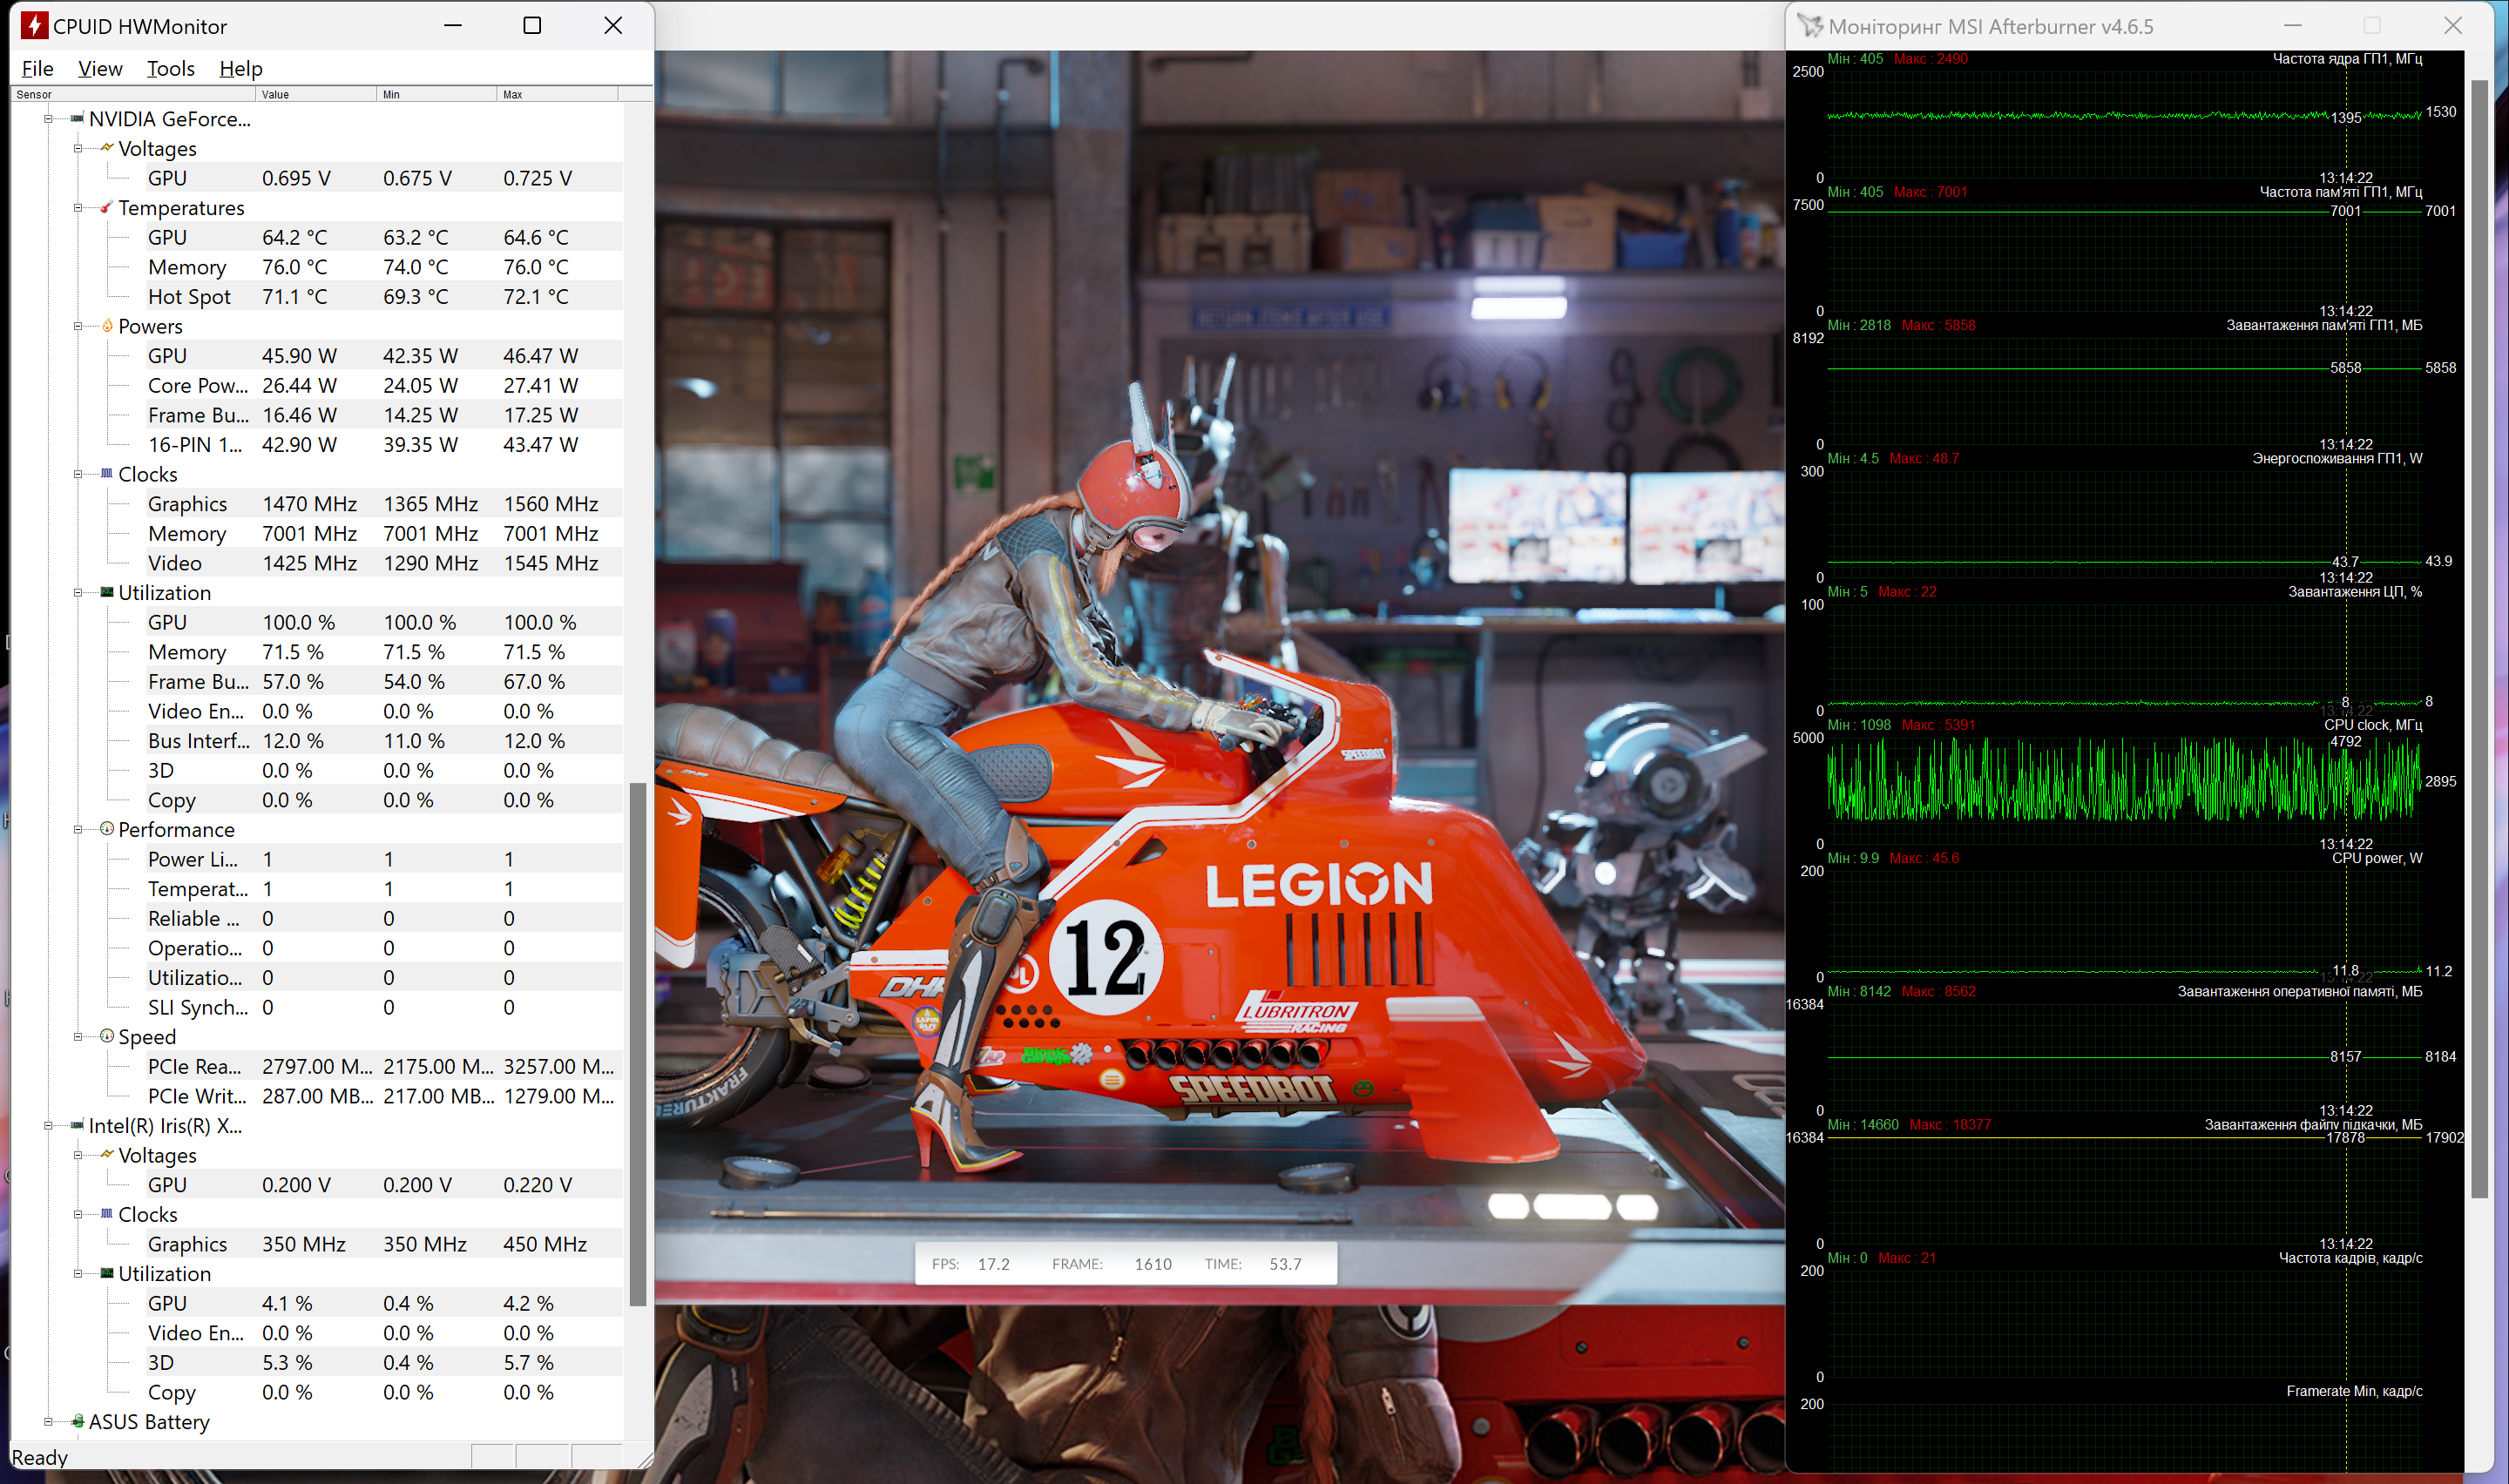Click the Temperatures thermometer icon
The height and width of the screenshot is (1484, 2509).
[107, 208]
